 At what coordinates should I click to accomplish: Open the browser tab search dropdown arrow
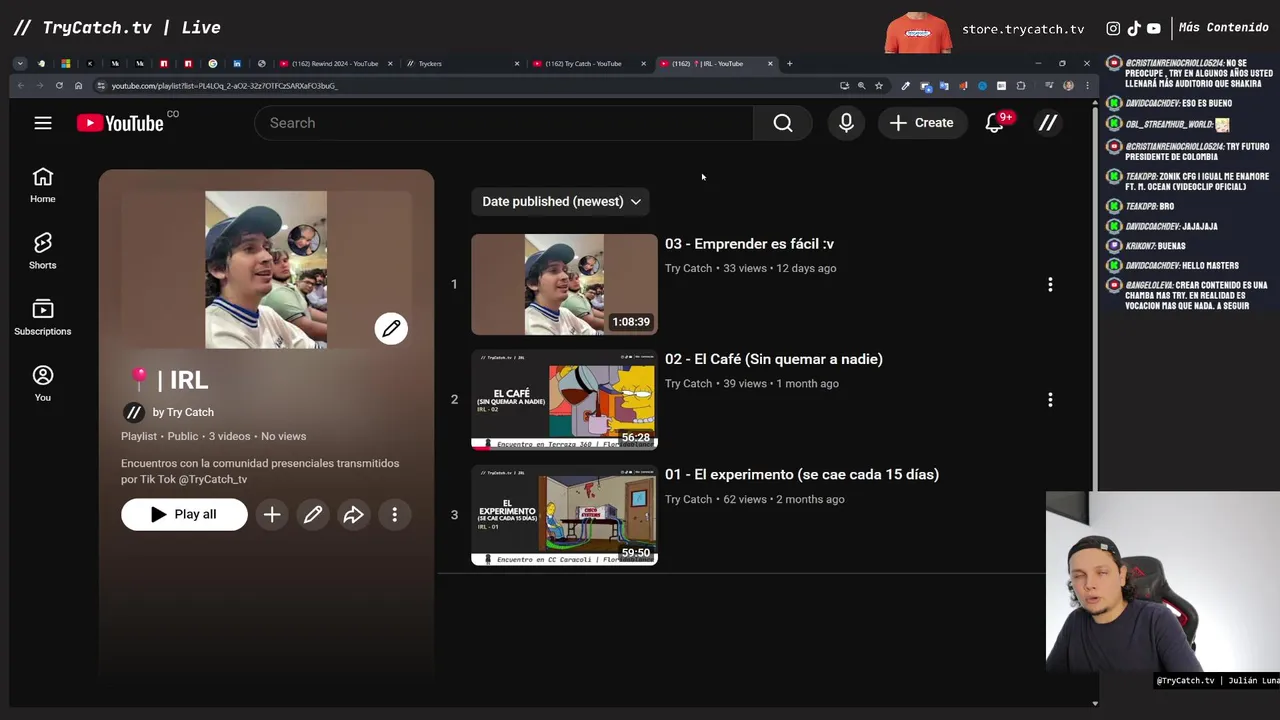point(19,64)
